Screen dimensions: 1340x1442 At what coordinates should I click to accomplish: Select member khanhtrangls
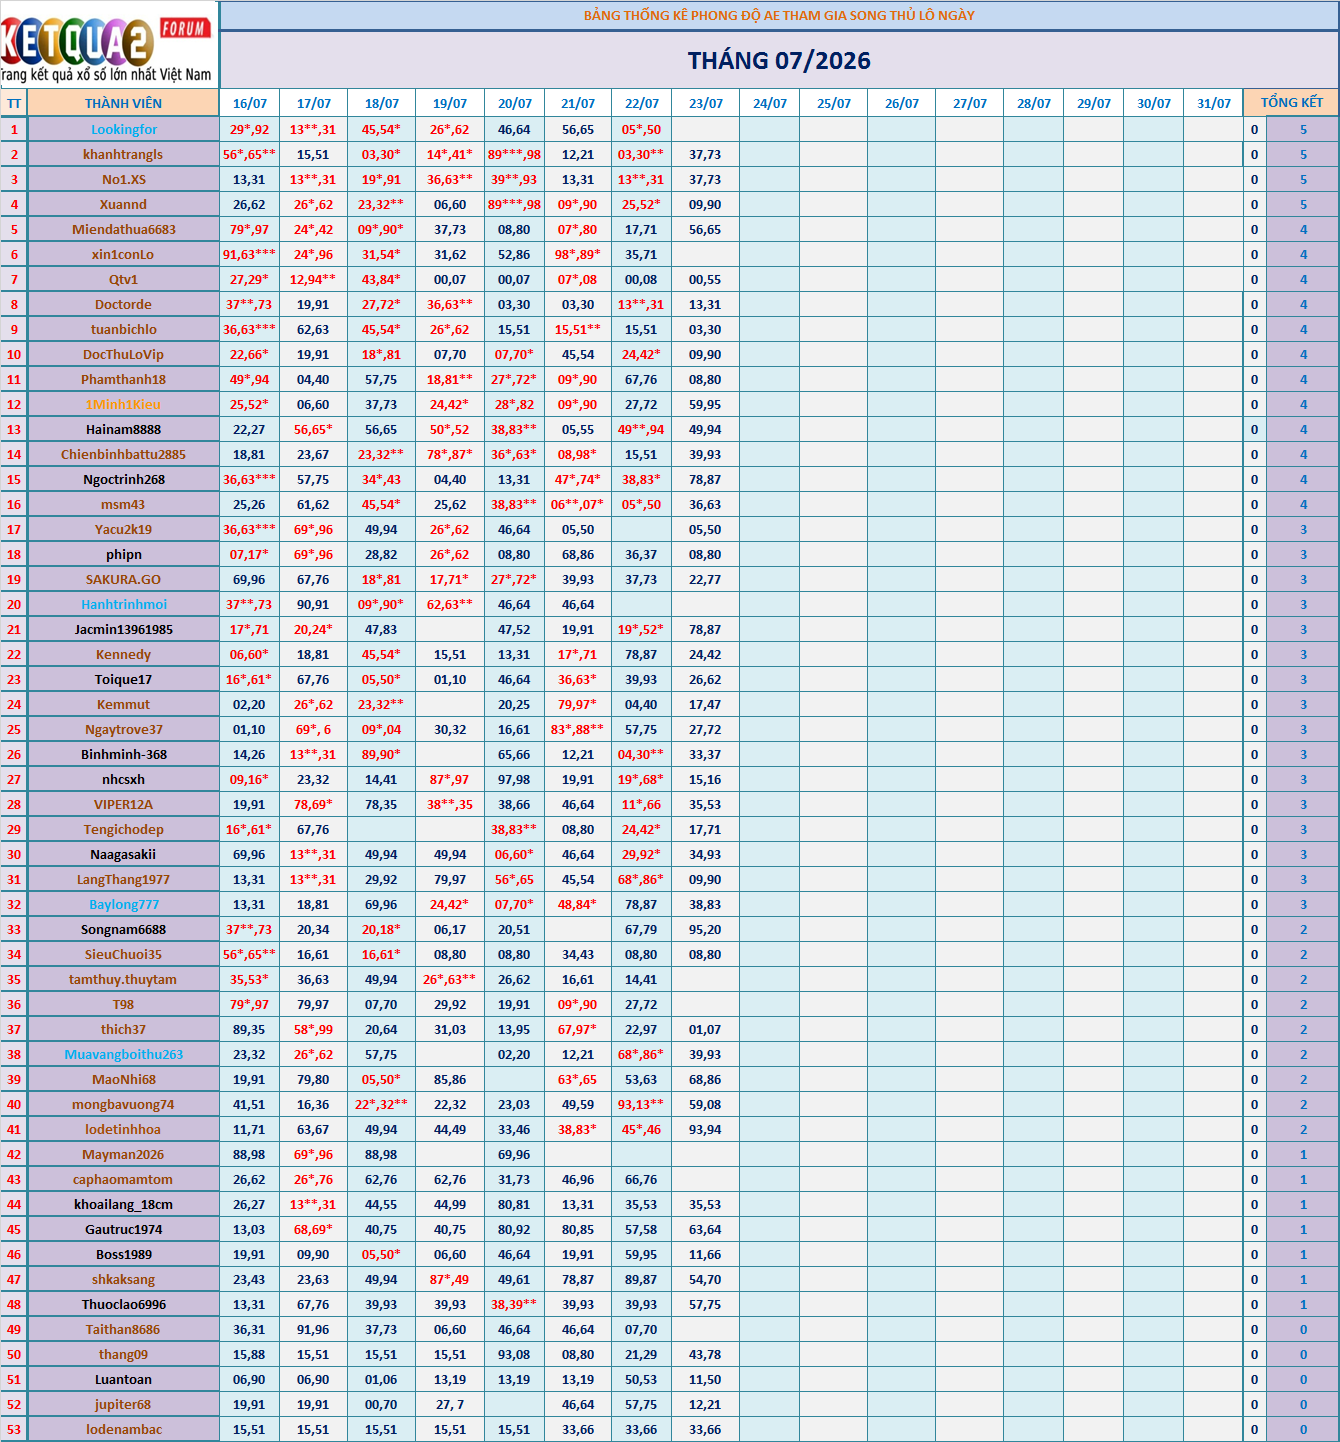point(124,154)
